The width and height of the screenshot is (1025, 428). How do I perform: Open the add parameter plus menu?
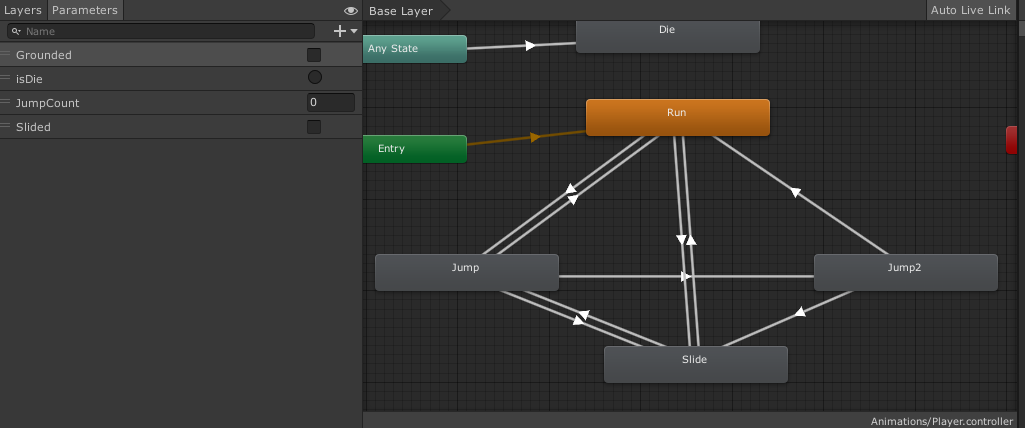(x=346, y=31)
